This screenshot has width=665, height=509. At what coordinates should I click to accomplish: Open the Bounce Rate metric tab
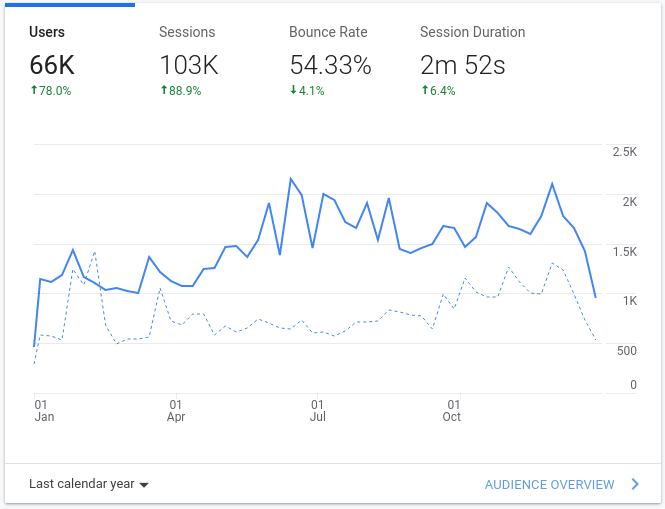point(329,32)
